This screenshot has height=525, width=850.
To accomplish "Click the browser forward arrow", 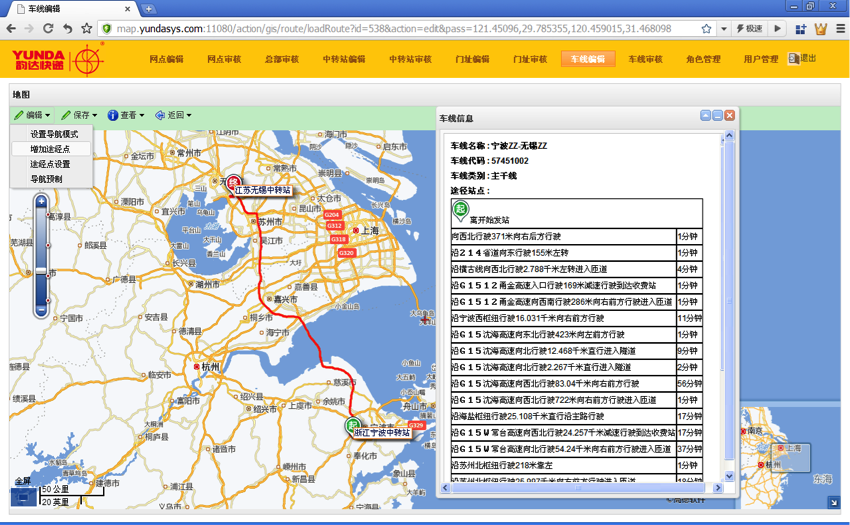I will 29,28.
